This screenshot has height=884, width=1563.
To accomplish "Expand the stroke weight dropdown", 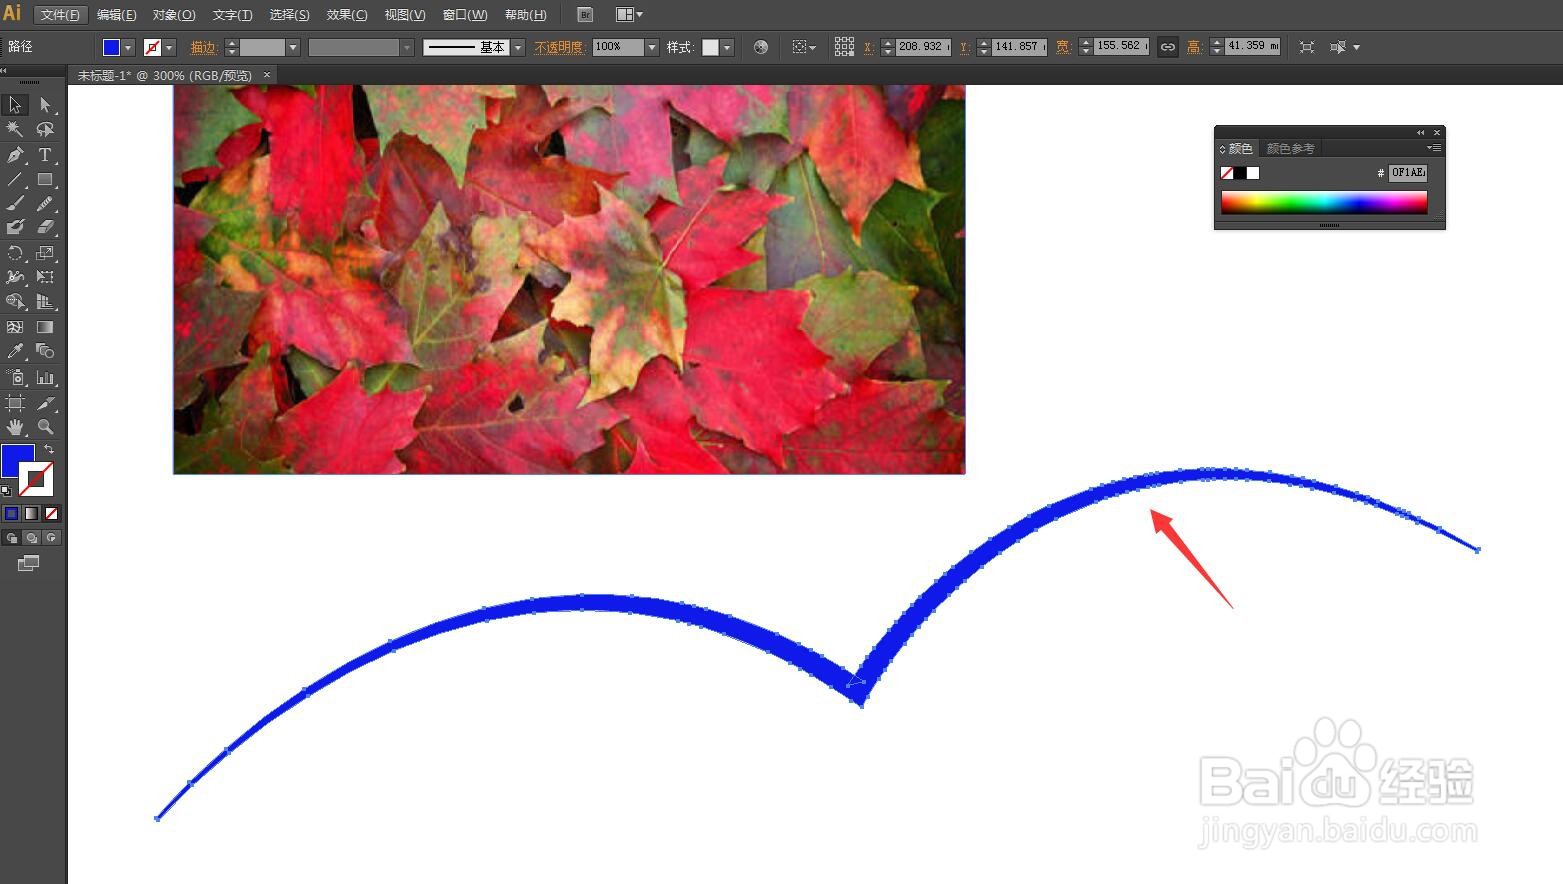I will tap(293, 48).
